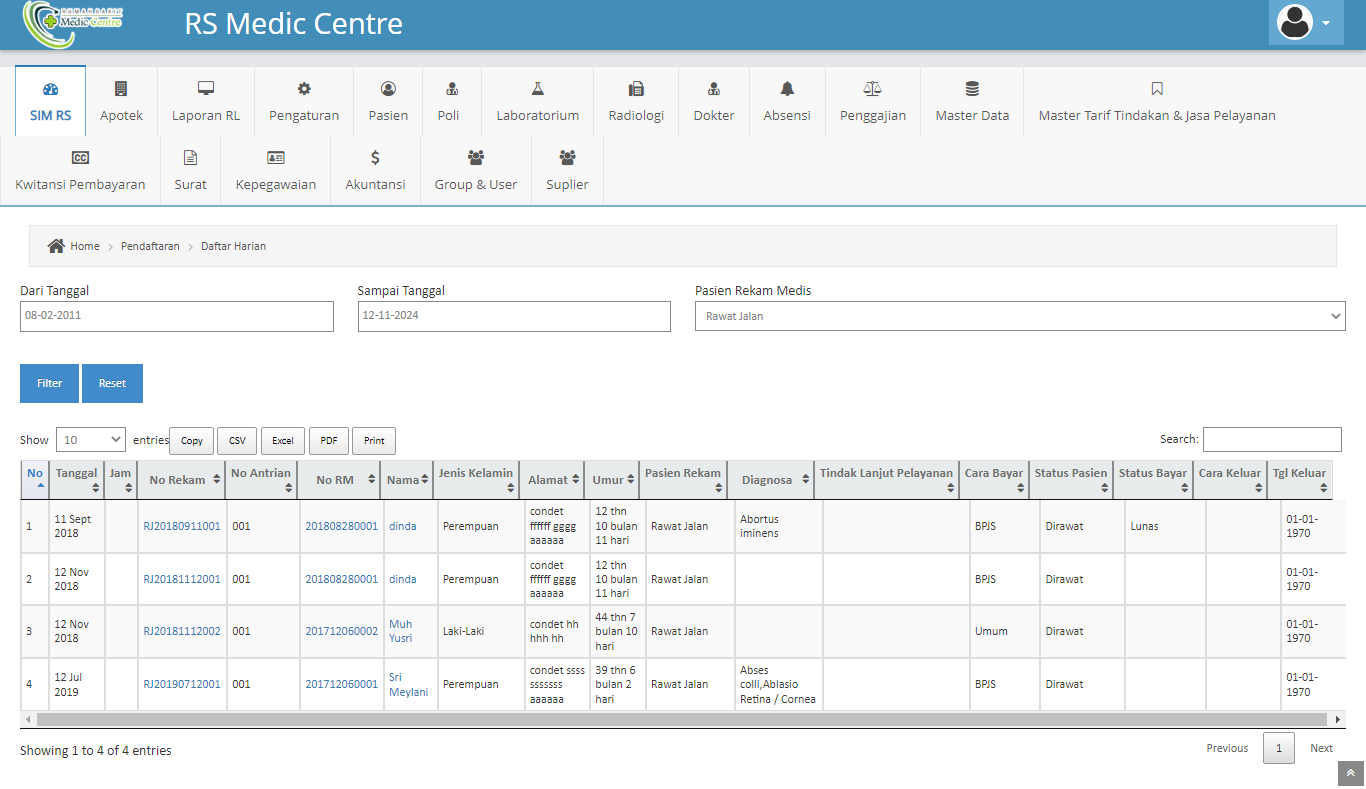The width and height of the screenshot is (1366, 789).
Task: Open Apotek via its building icon
Action: [121, 89]
